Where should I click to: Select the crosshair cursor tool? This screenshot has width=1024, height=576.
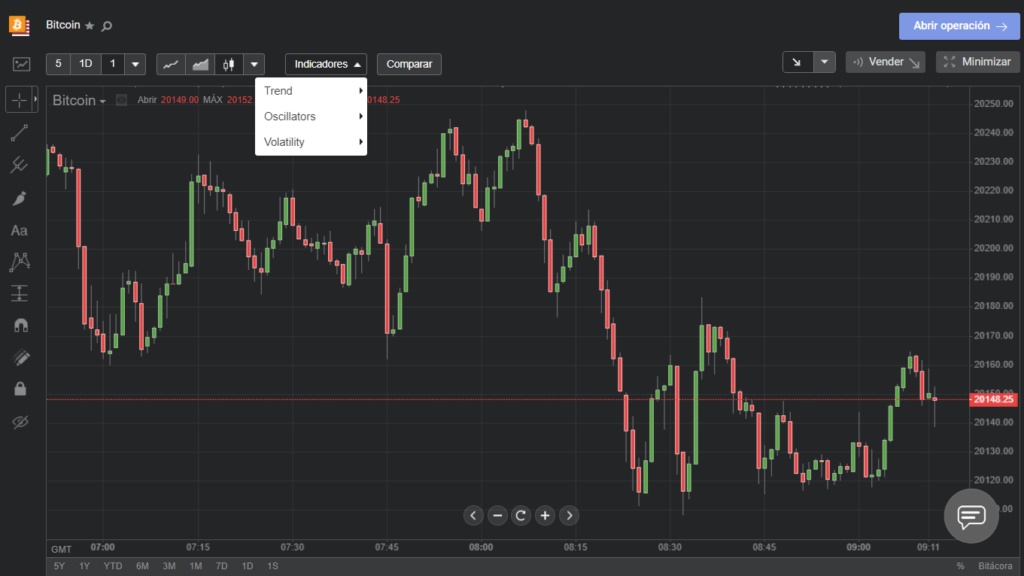(19, 100)
